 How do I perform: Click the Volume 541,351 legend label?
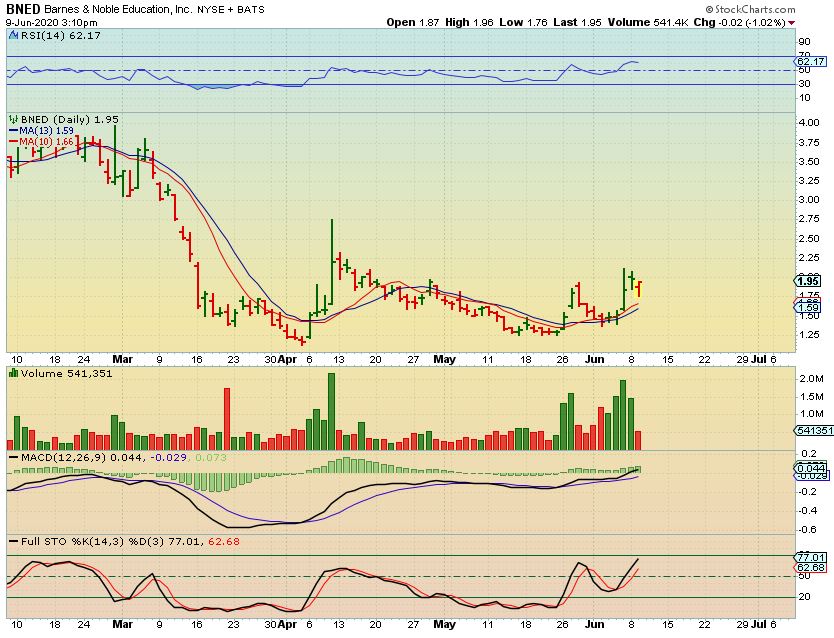tap(66, 374)
